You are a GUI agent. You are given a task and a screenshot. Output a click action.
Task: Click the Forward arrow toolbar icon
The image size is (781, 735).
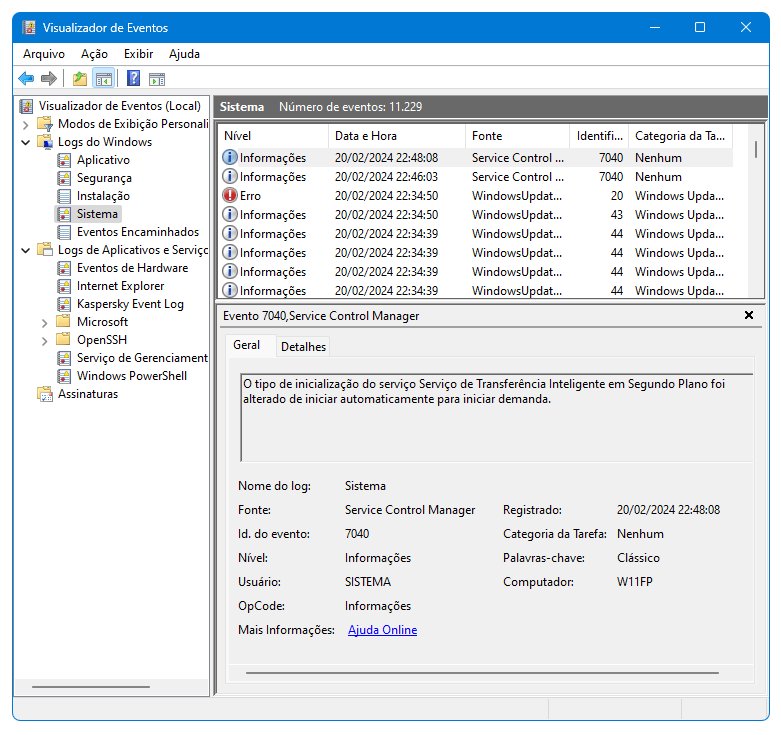pyautogui.click(x=49, y=79)
